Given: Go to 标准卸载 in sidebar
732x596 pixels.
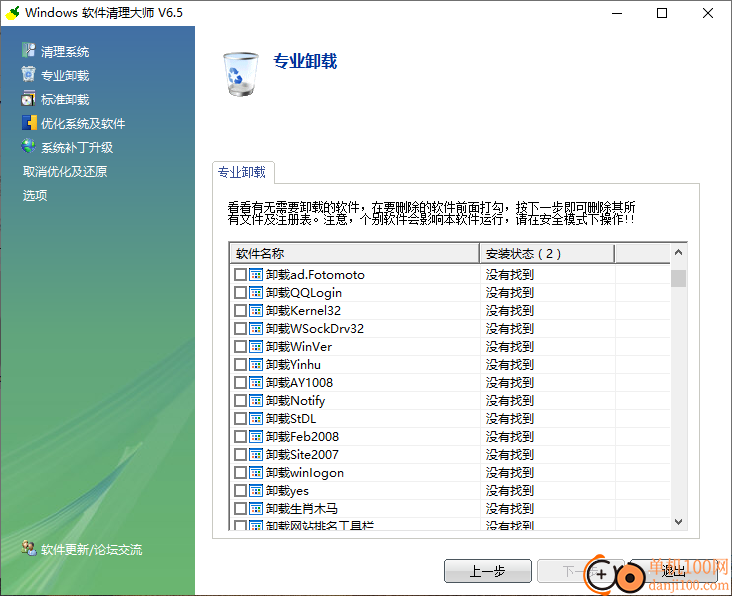Looking at the screenshot, I should click(65, 99).
